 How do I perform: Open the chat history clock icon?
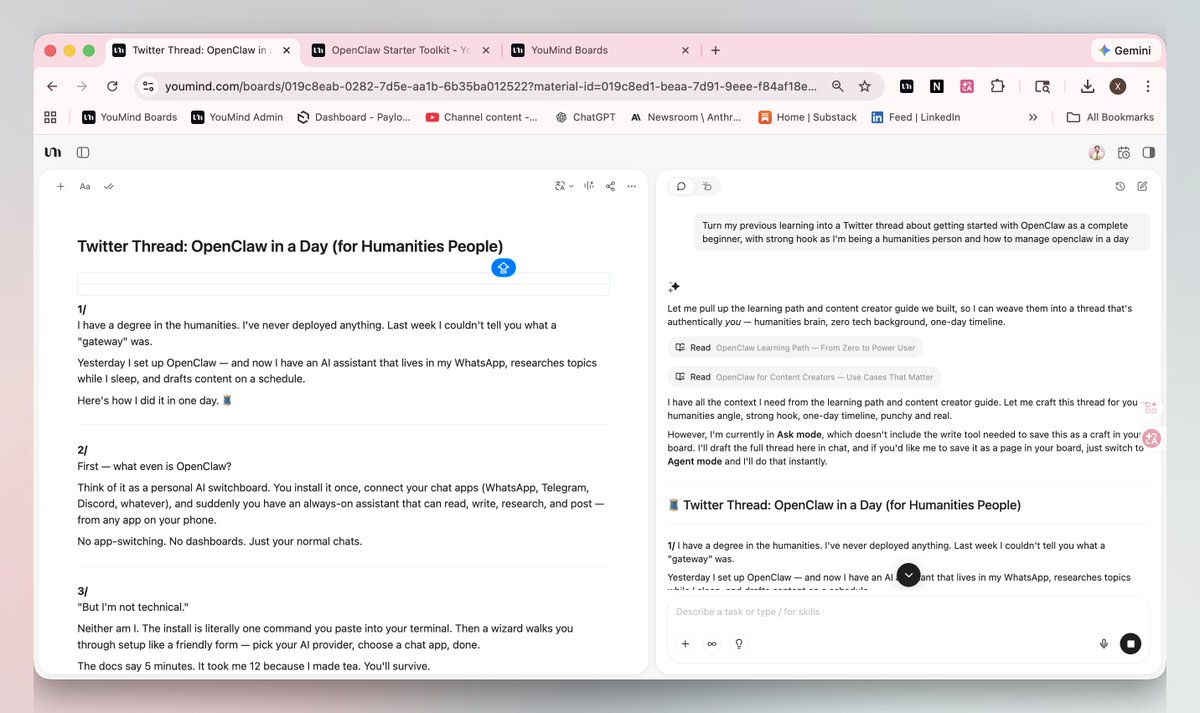click(x=1120, y=186)
